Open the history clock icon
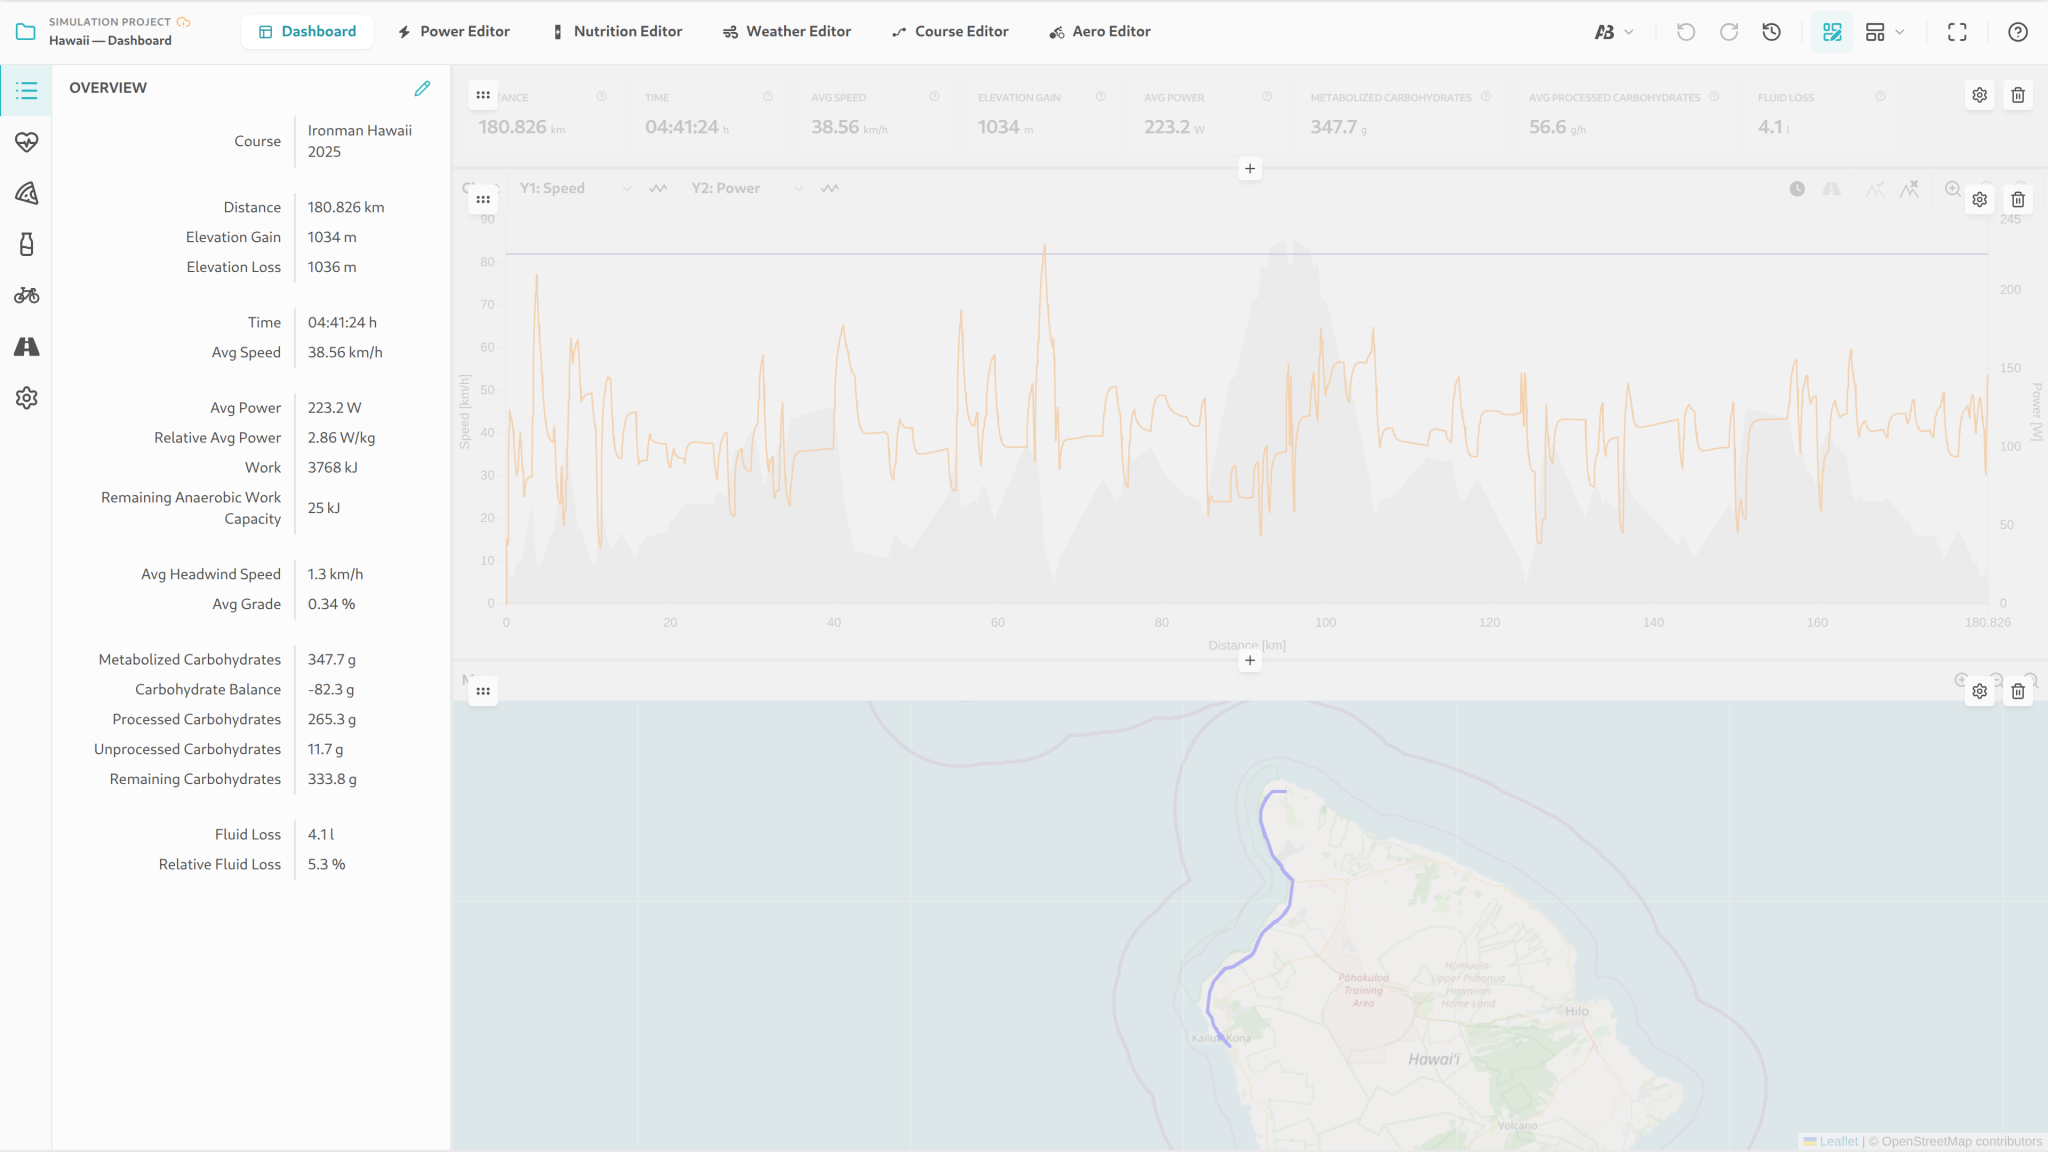 (x=1771, y=32)
